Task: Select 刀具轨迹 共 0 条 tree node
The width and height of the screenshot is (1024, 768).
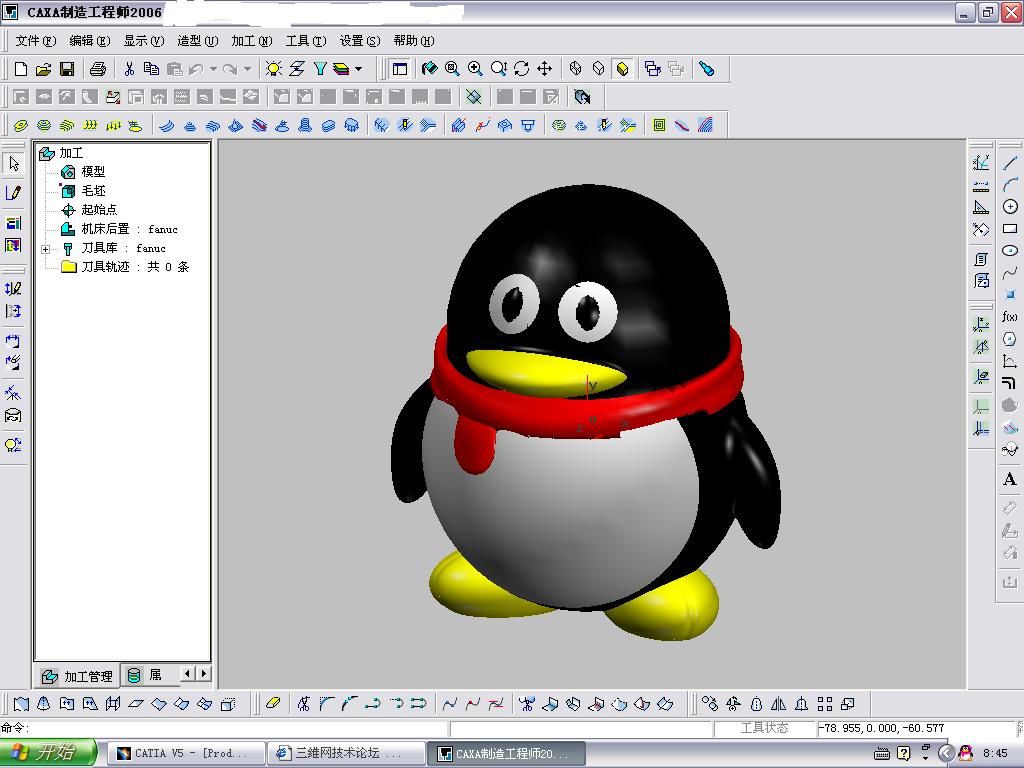Action: (135, 266)
